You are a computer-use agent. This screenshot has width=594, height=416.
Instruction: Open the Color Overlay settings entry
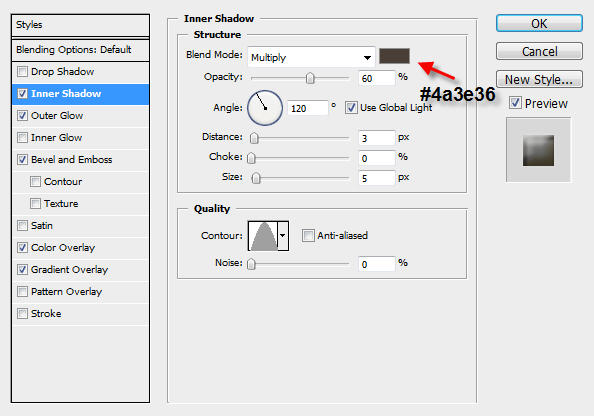[x=63, y=248]
